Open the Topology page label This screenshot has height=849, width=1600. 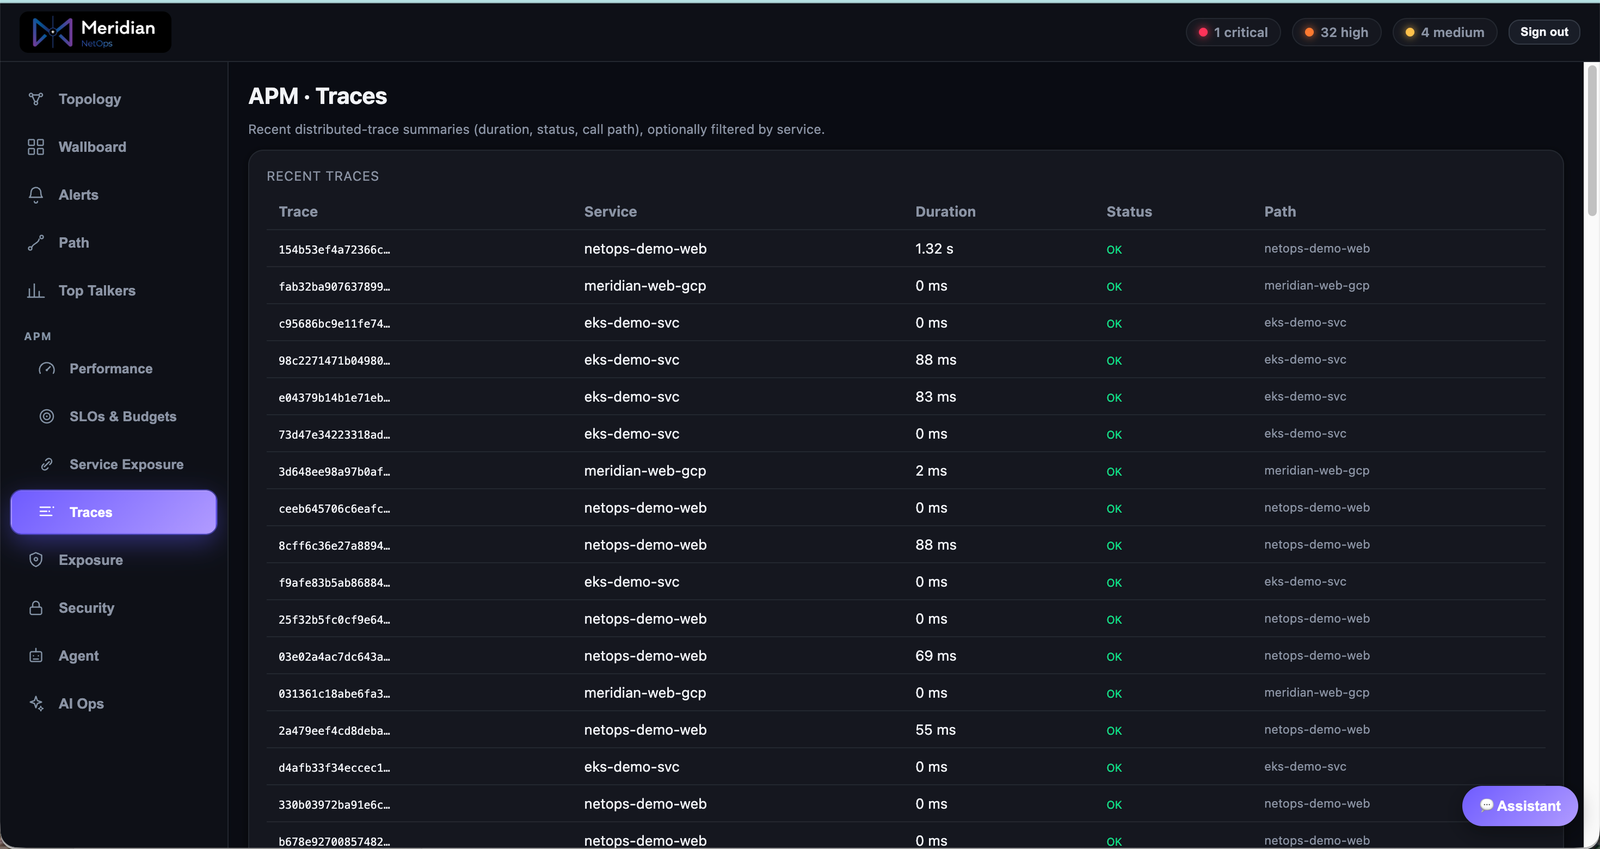tap(90, 99)
